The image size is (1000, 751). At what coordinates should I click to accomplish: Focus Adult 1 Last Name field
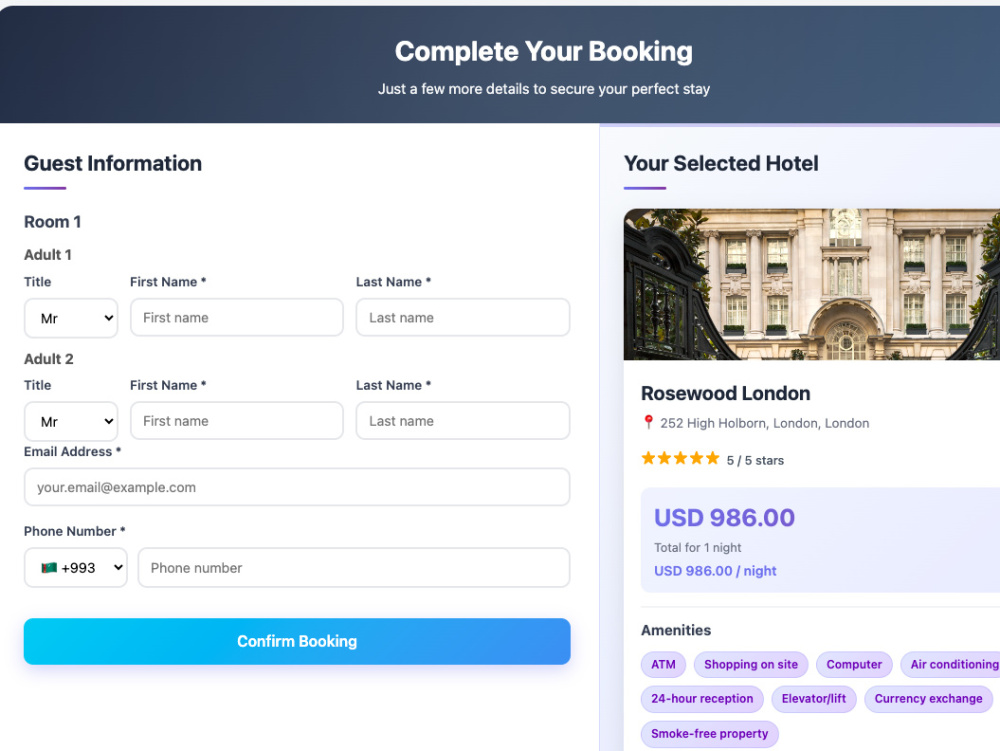click(462, 317)
